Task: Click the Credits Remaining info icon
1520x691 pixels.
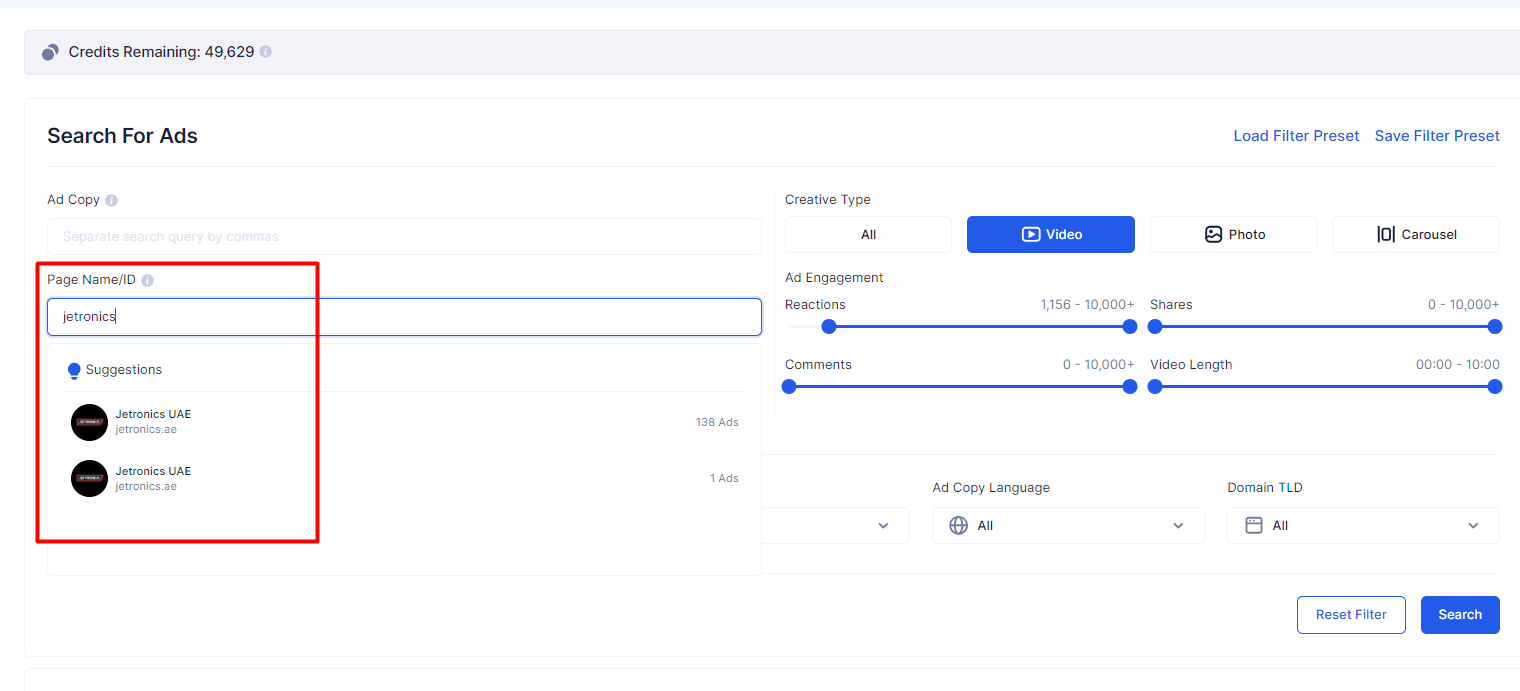Action: (x=265, y=52)
